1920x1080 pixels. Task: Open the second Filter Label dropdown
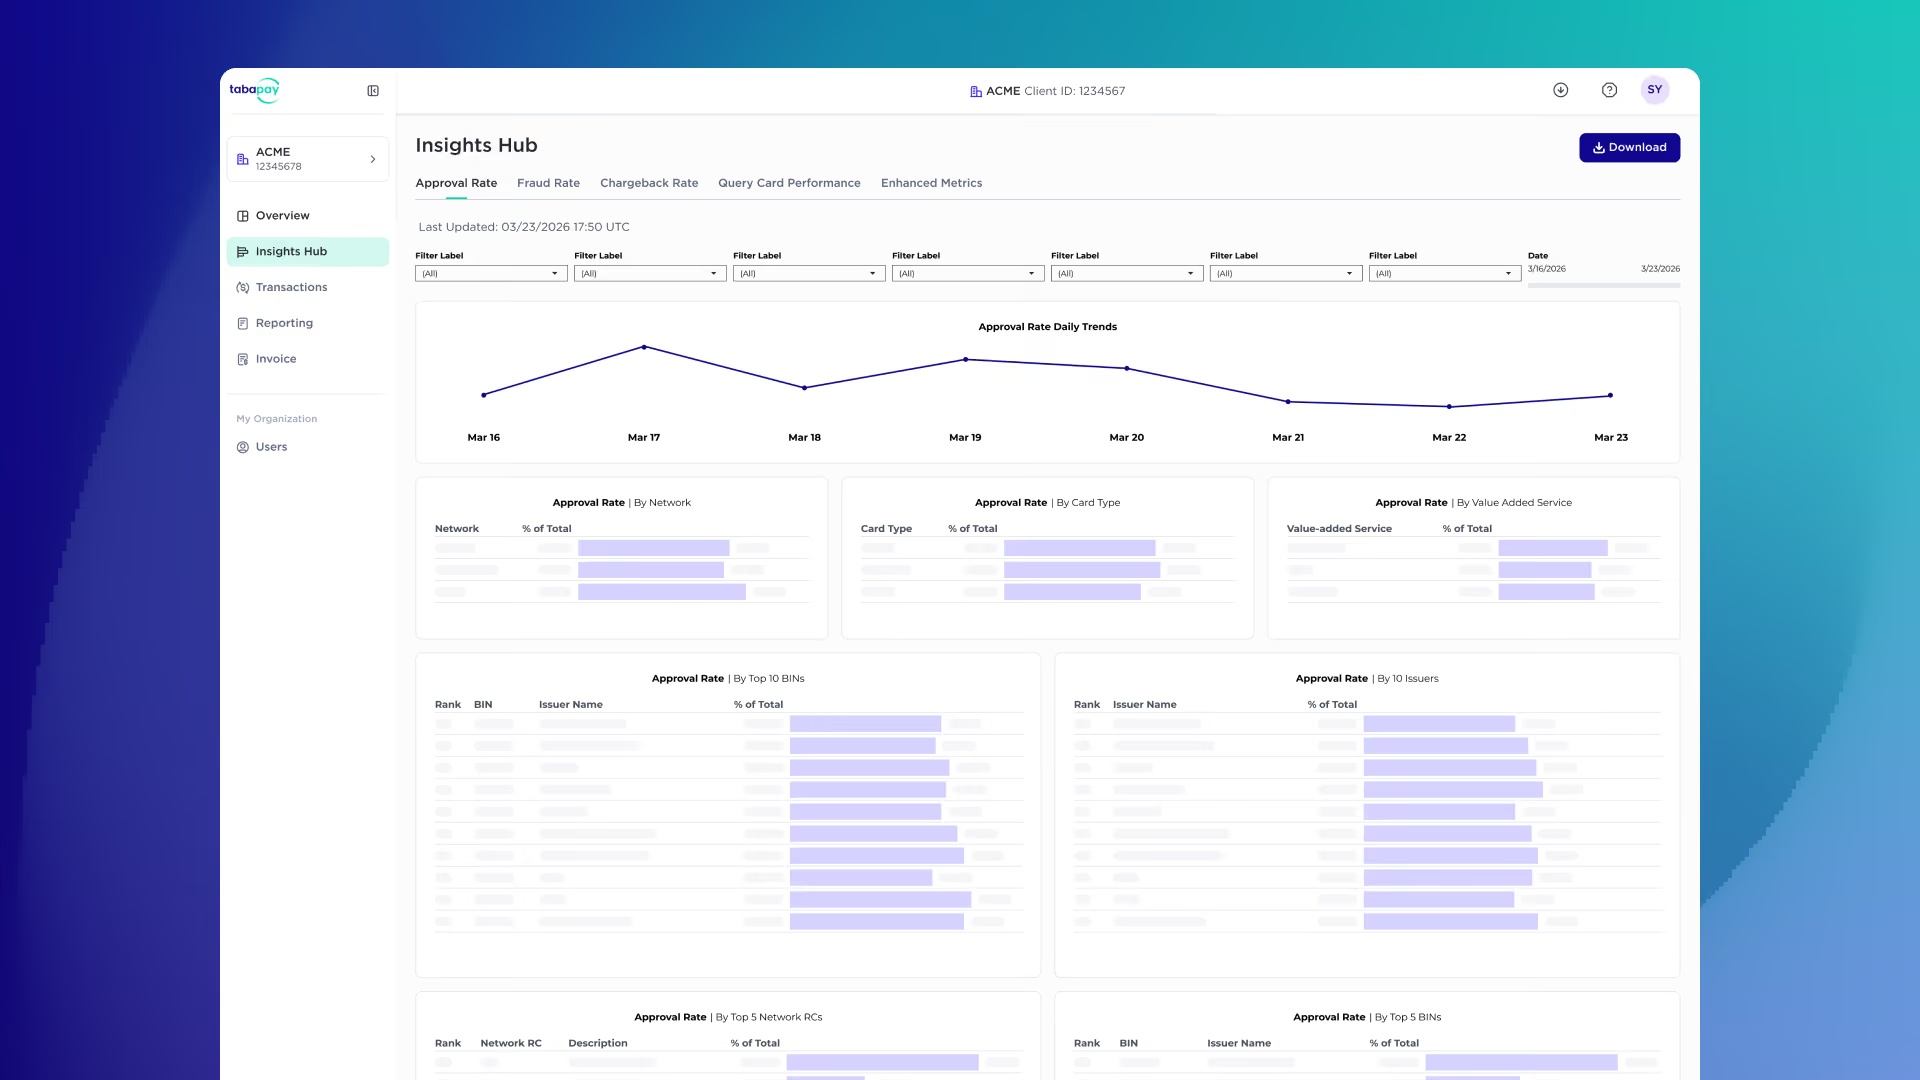tap(650, 273)
